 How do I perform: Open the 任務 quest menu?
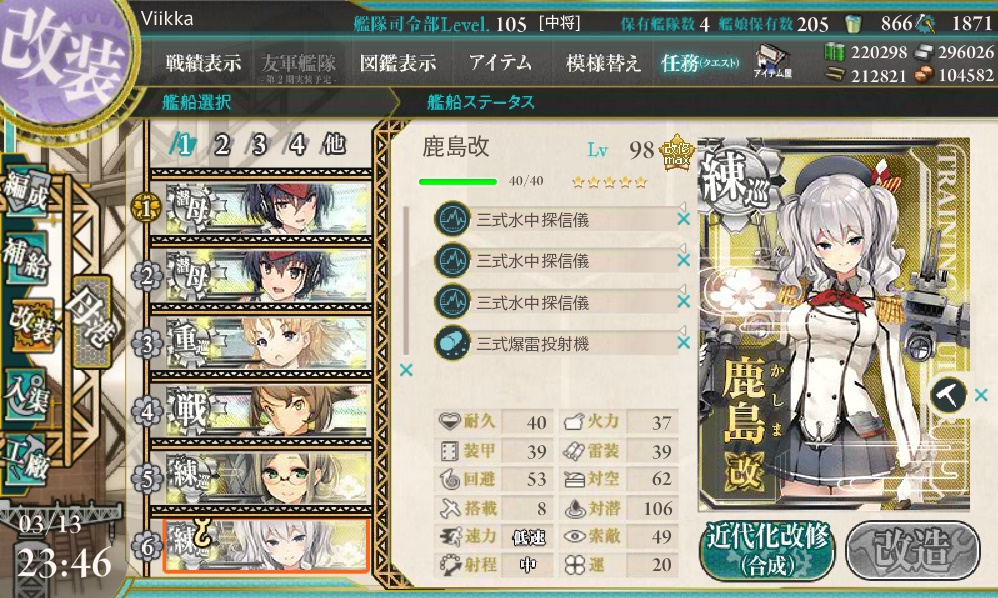[699, 62]
